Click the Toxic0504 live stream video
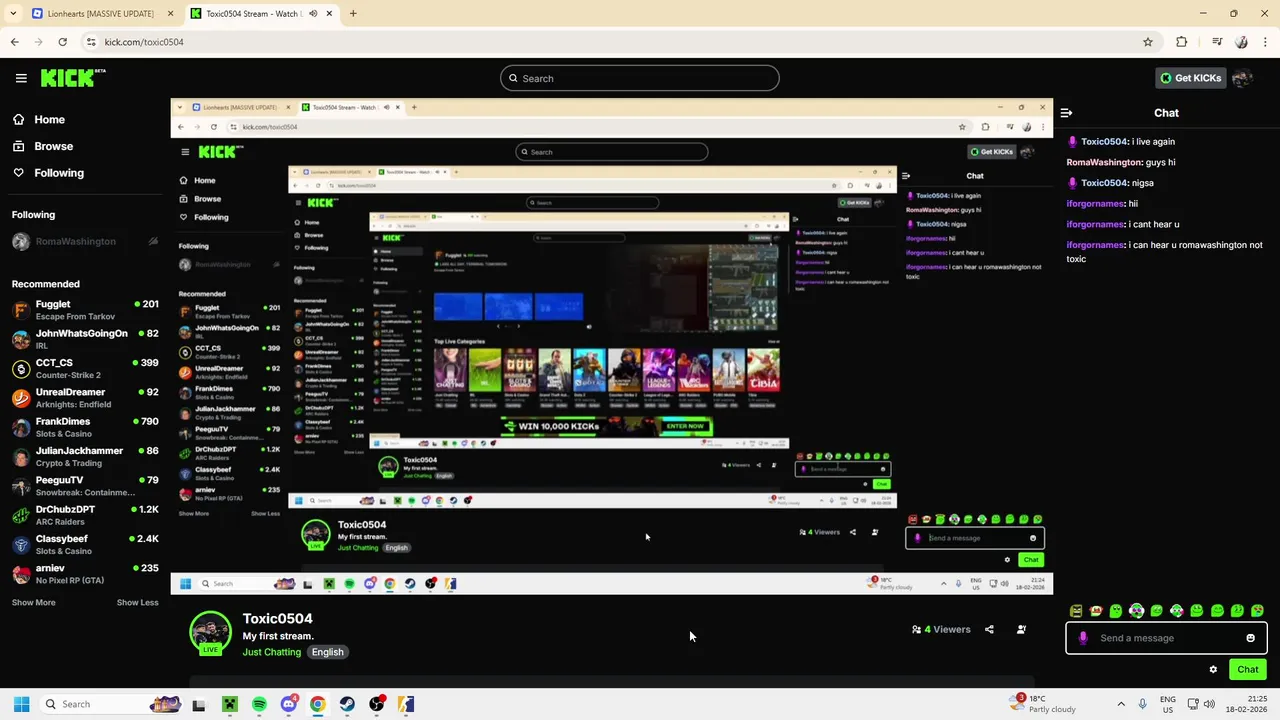The width and height of the screenshot is (1280, 720). [x=611, y=346]
